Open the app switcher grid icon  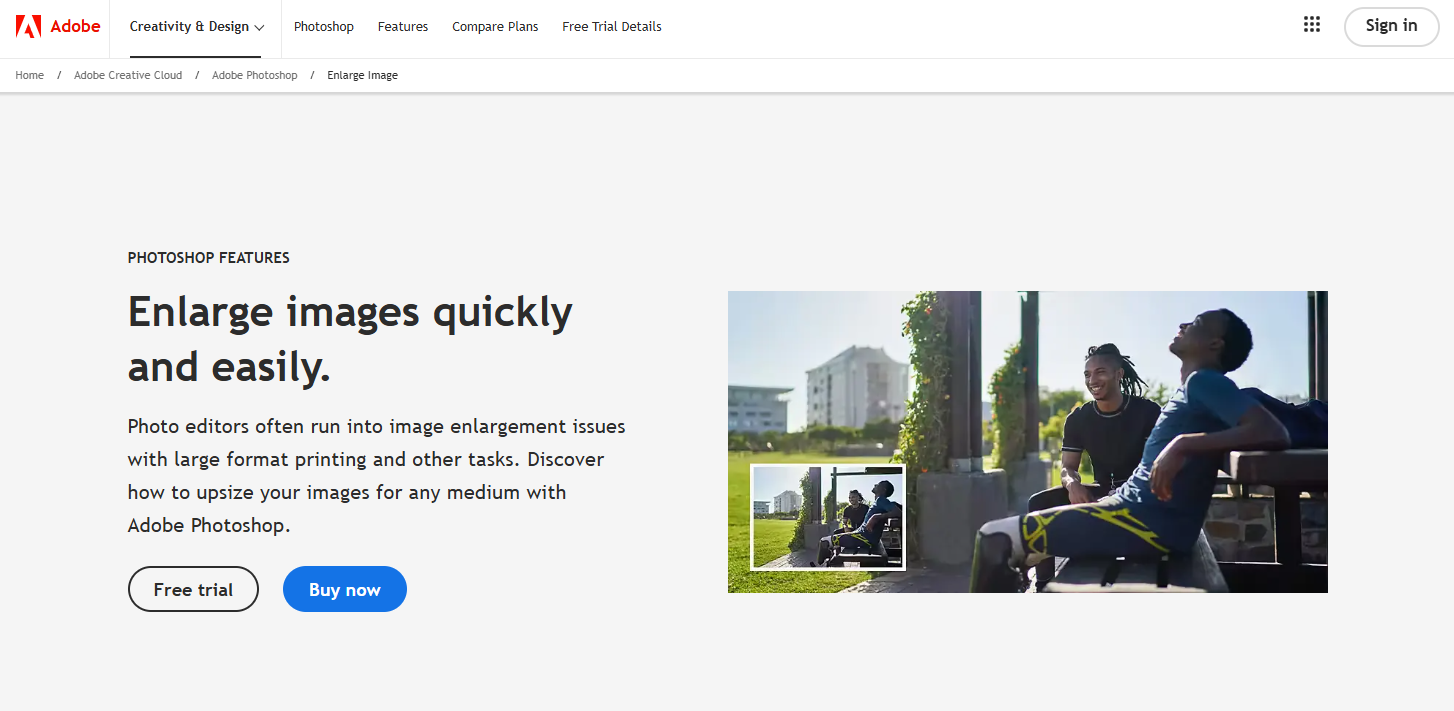[1312, 25]
